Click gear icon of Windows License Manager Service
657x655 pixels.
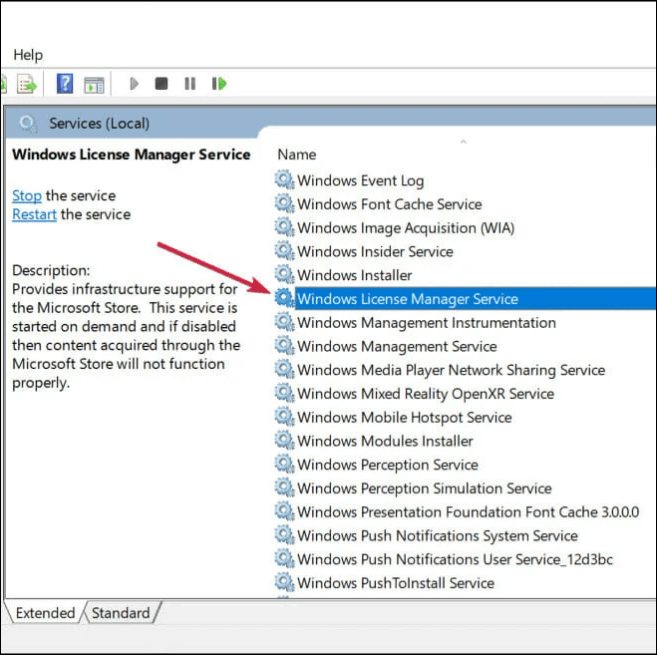(x=285, y=298)
